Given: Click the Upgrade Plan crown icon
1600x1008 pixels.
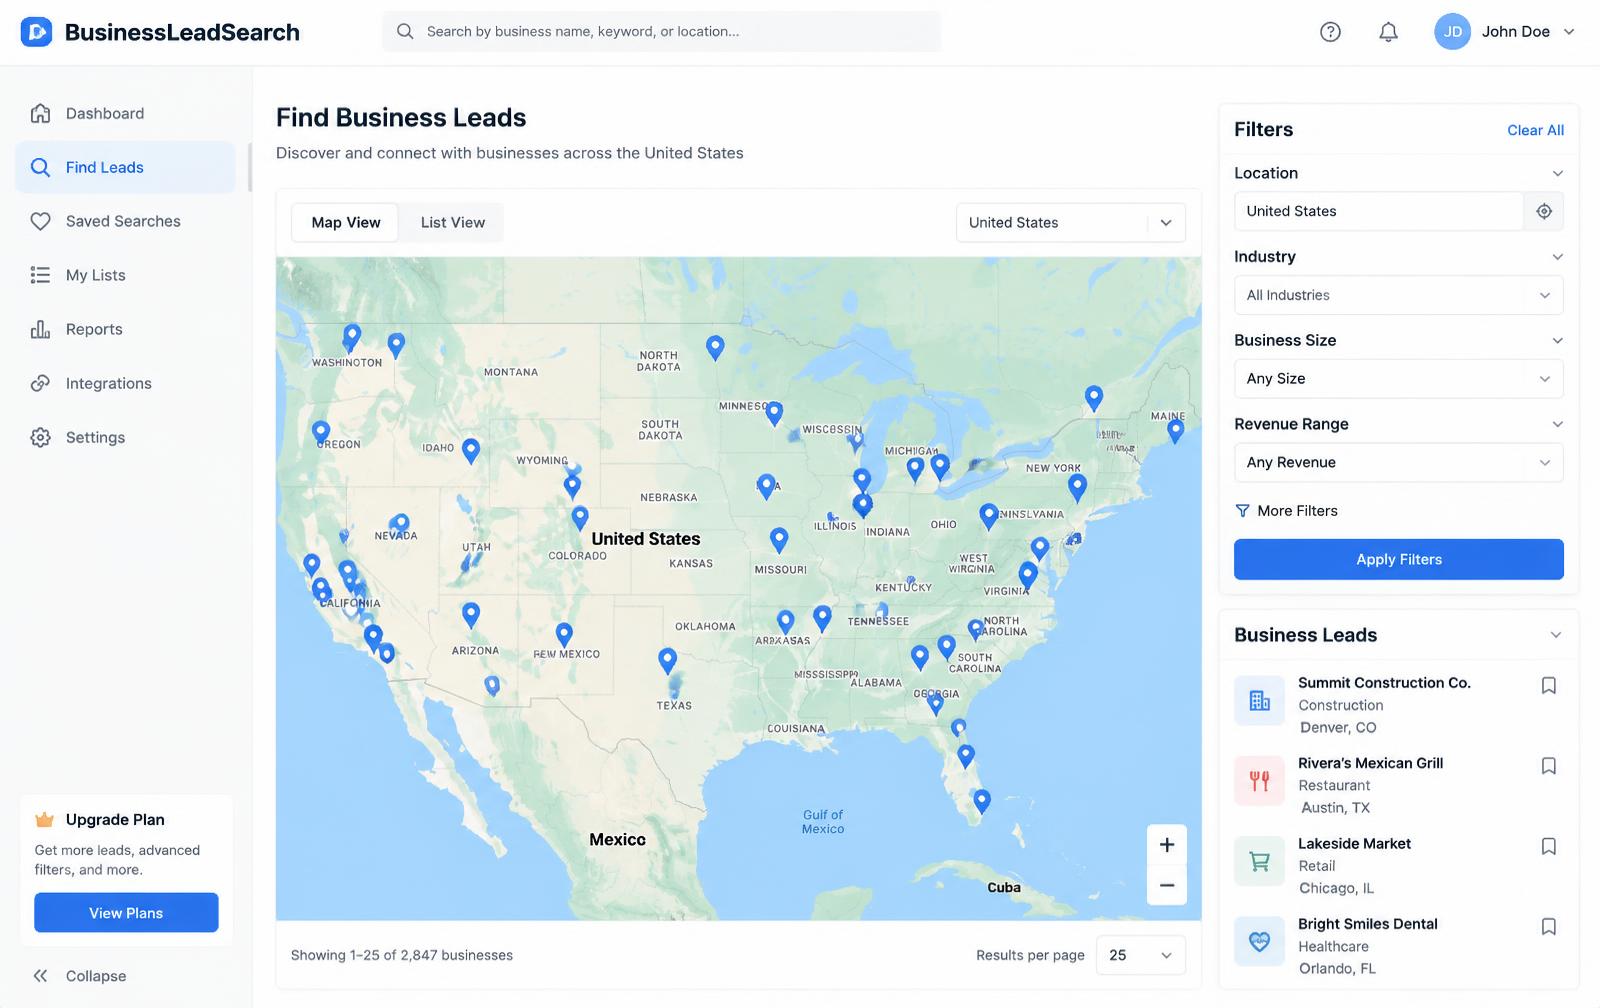Looking at the screenshot, I should tap(44, 820).
